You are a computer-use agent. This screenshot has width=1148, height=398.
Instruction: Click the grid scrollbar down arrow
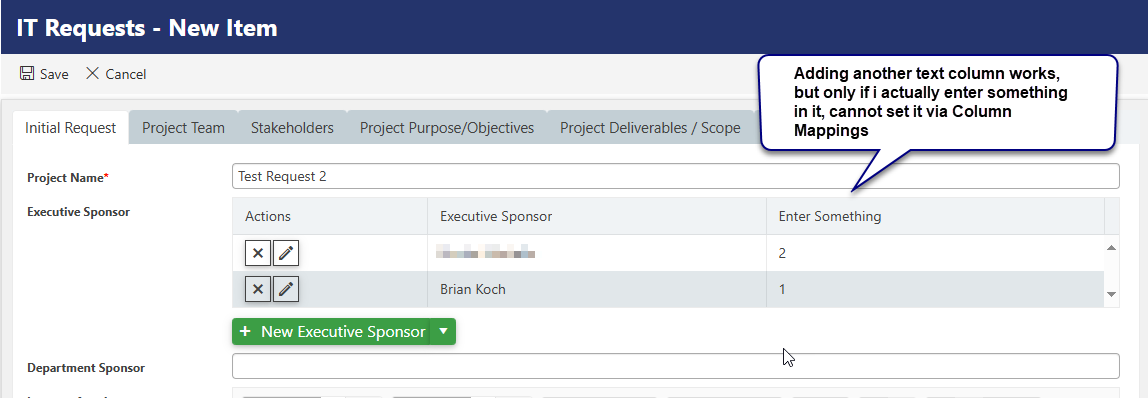tap(1111, 294)
